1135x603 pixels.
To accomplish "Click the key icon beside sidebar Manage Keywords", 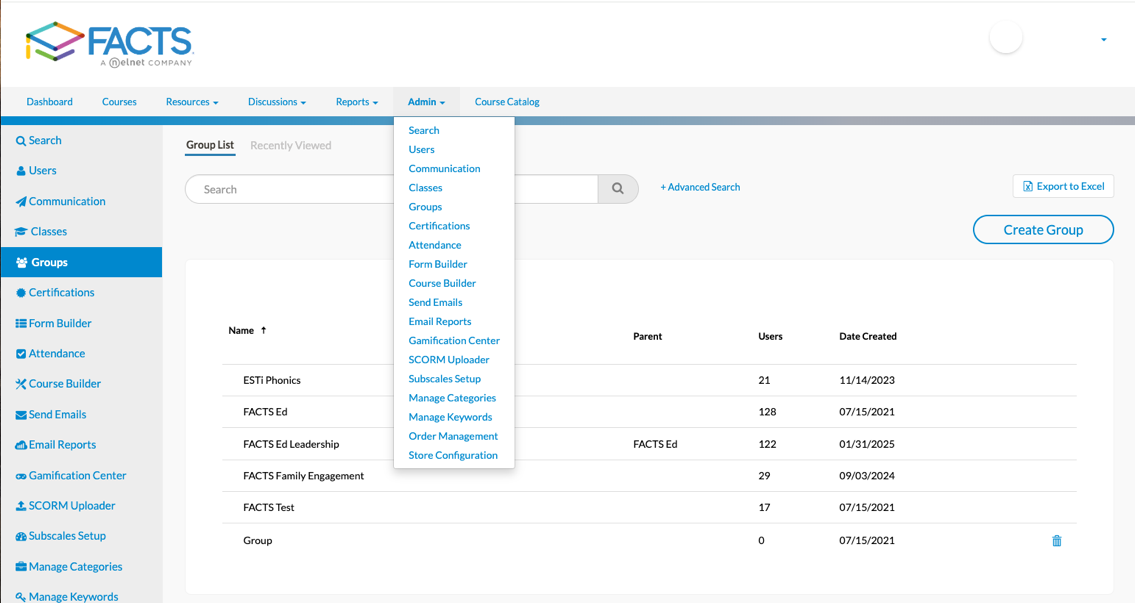I will 21,597.
